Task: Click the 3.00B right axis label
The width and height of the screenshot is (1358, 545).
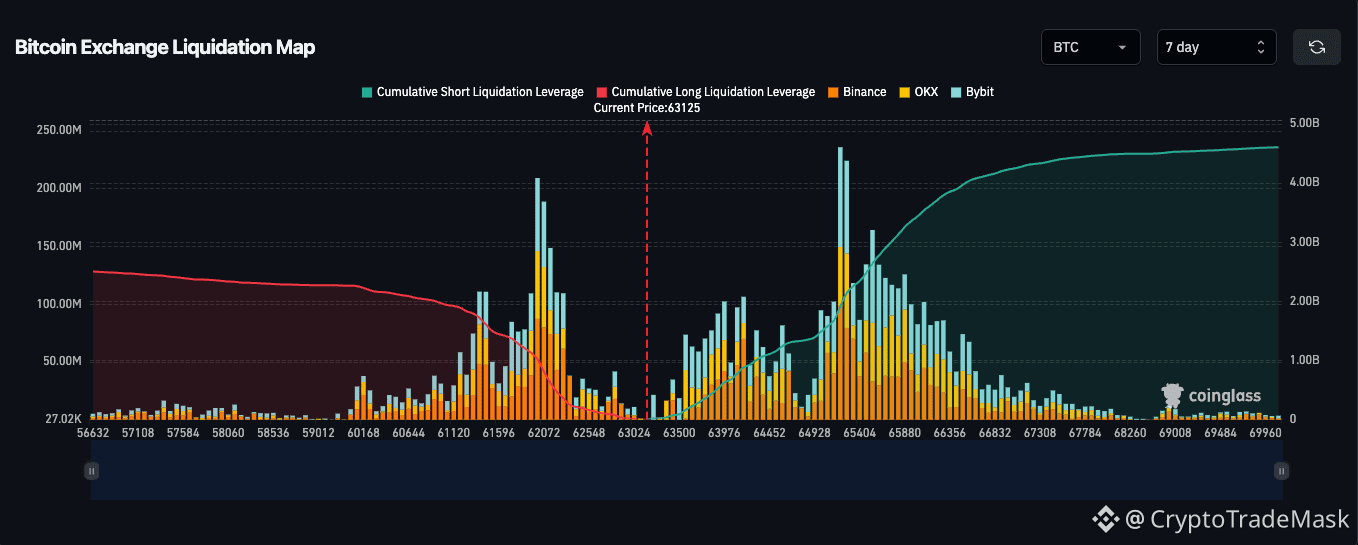Action: pos(1304,242)
